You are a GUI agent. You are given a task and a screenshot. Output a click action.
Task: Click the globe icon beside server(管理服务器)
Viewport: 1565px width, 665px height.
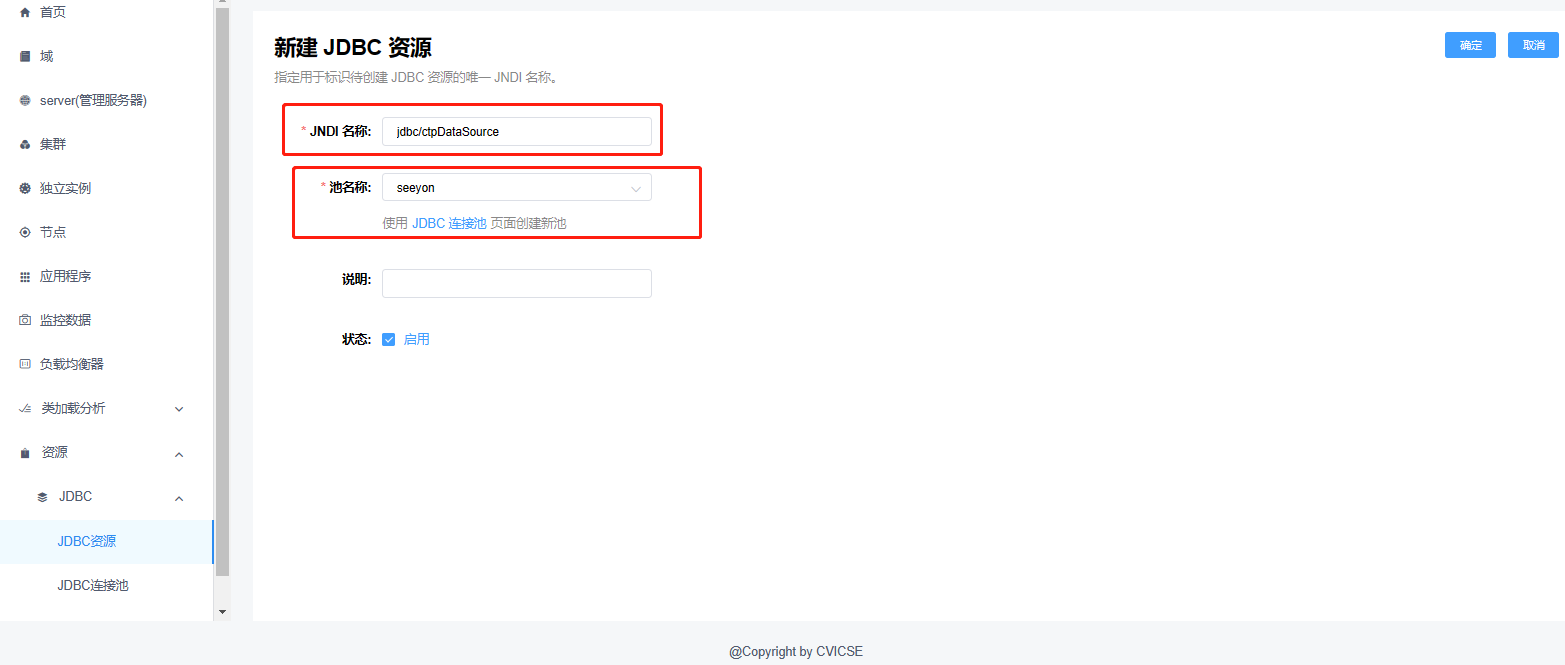tap(25, 100)
